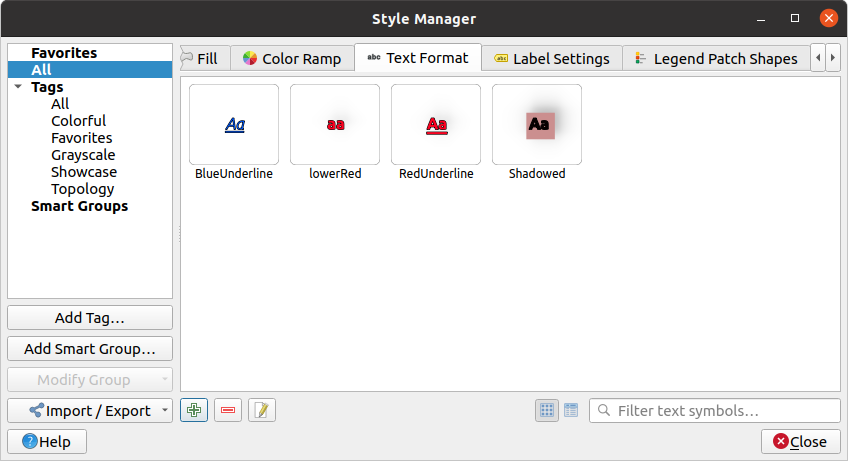The width and height of the screenshot is (848, 461).
Task: Choose the Colorful tag
Action: [x=79, y=121]
